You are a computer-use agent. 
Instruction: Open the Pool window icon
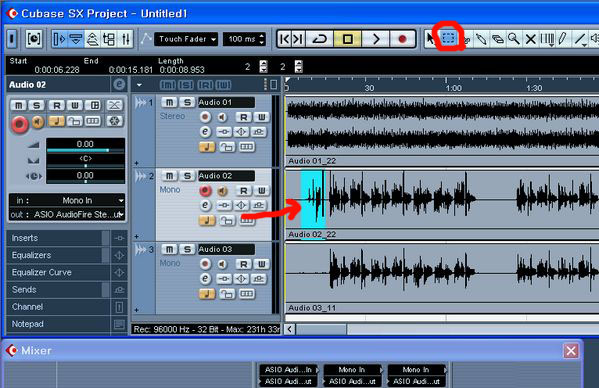[108, 39]
